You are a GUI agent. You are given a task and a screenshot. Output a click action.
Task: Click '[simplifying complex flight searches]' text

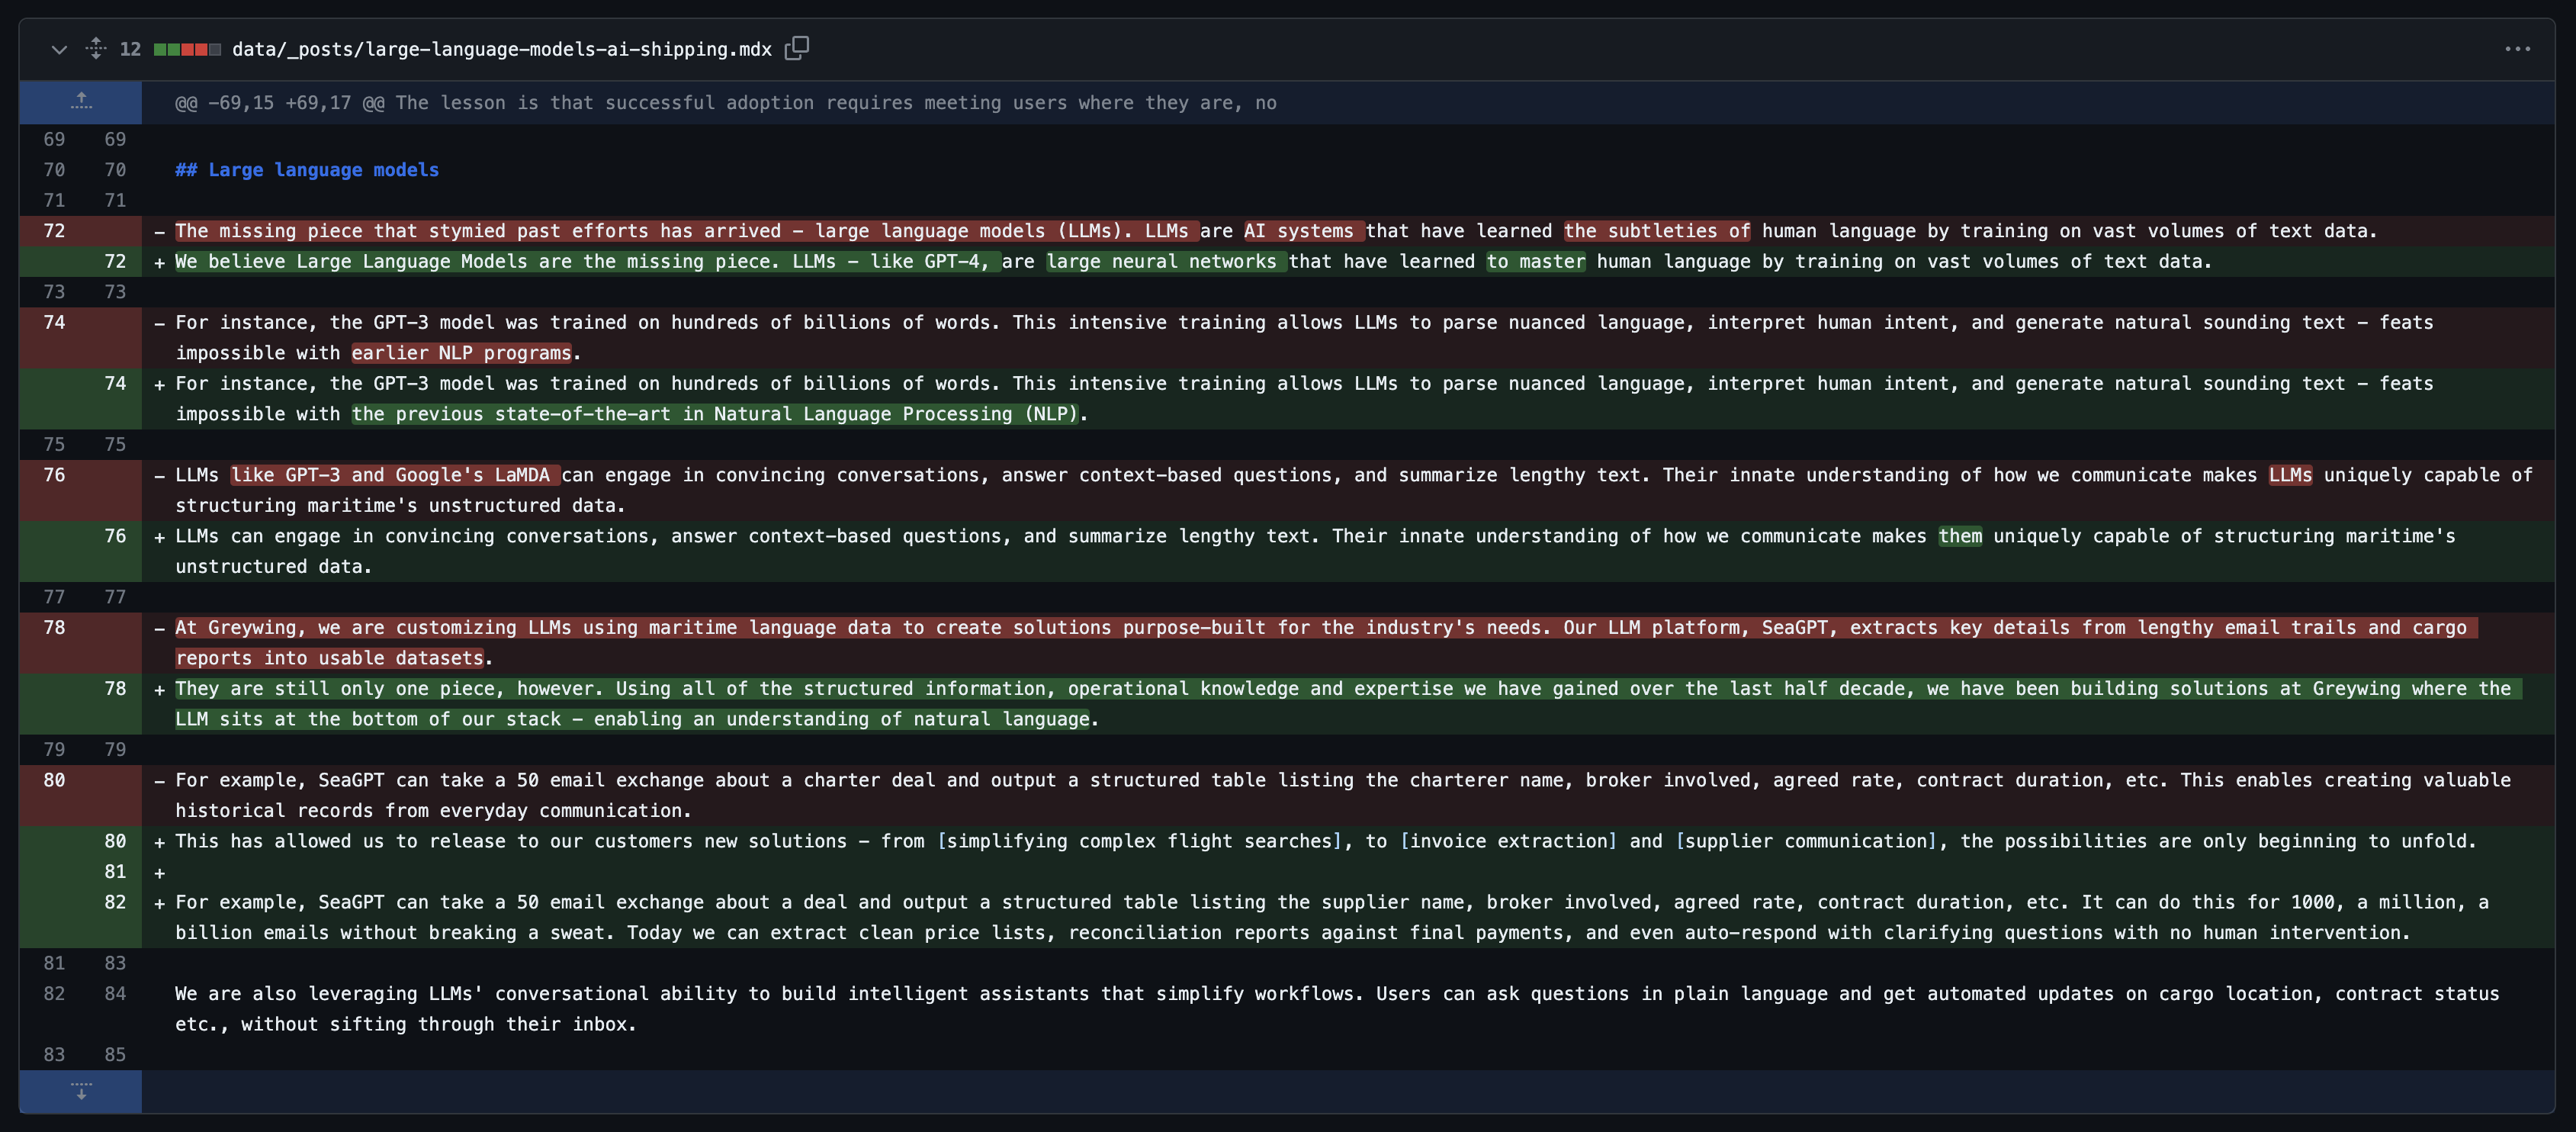coord(1139,841)
